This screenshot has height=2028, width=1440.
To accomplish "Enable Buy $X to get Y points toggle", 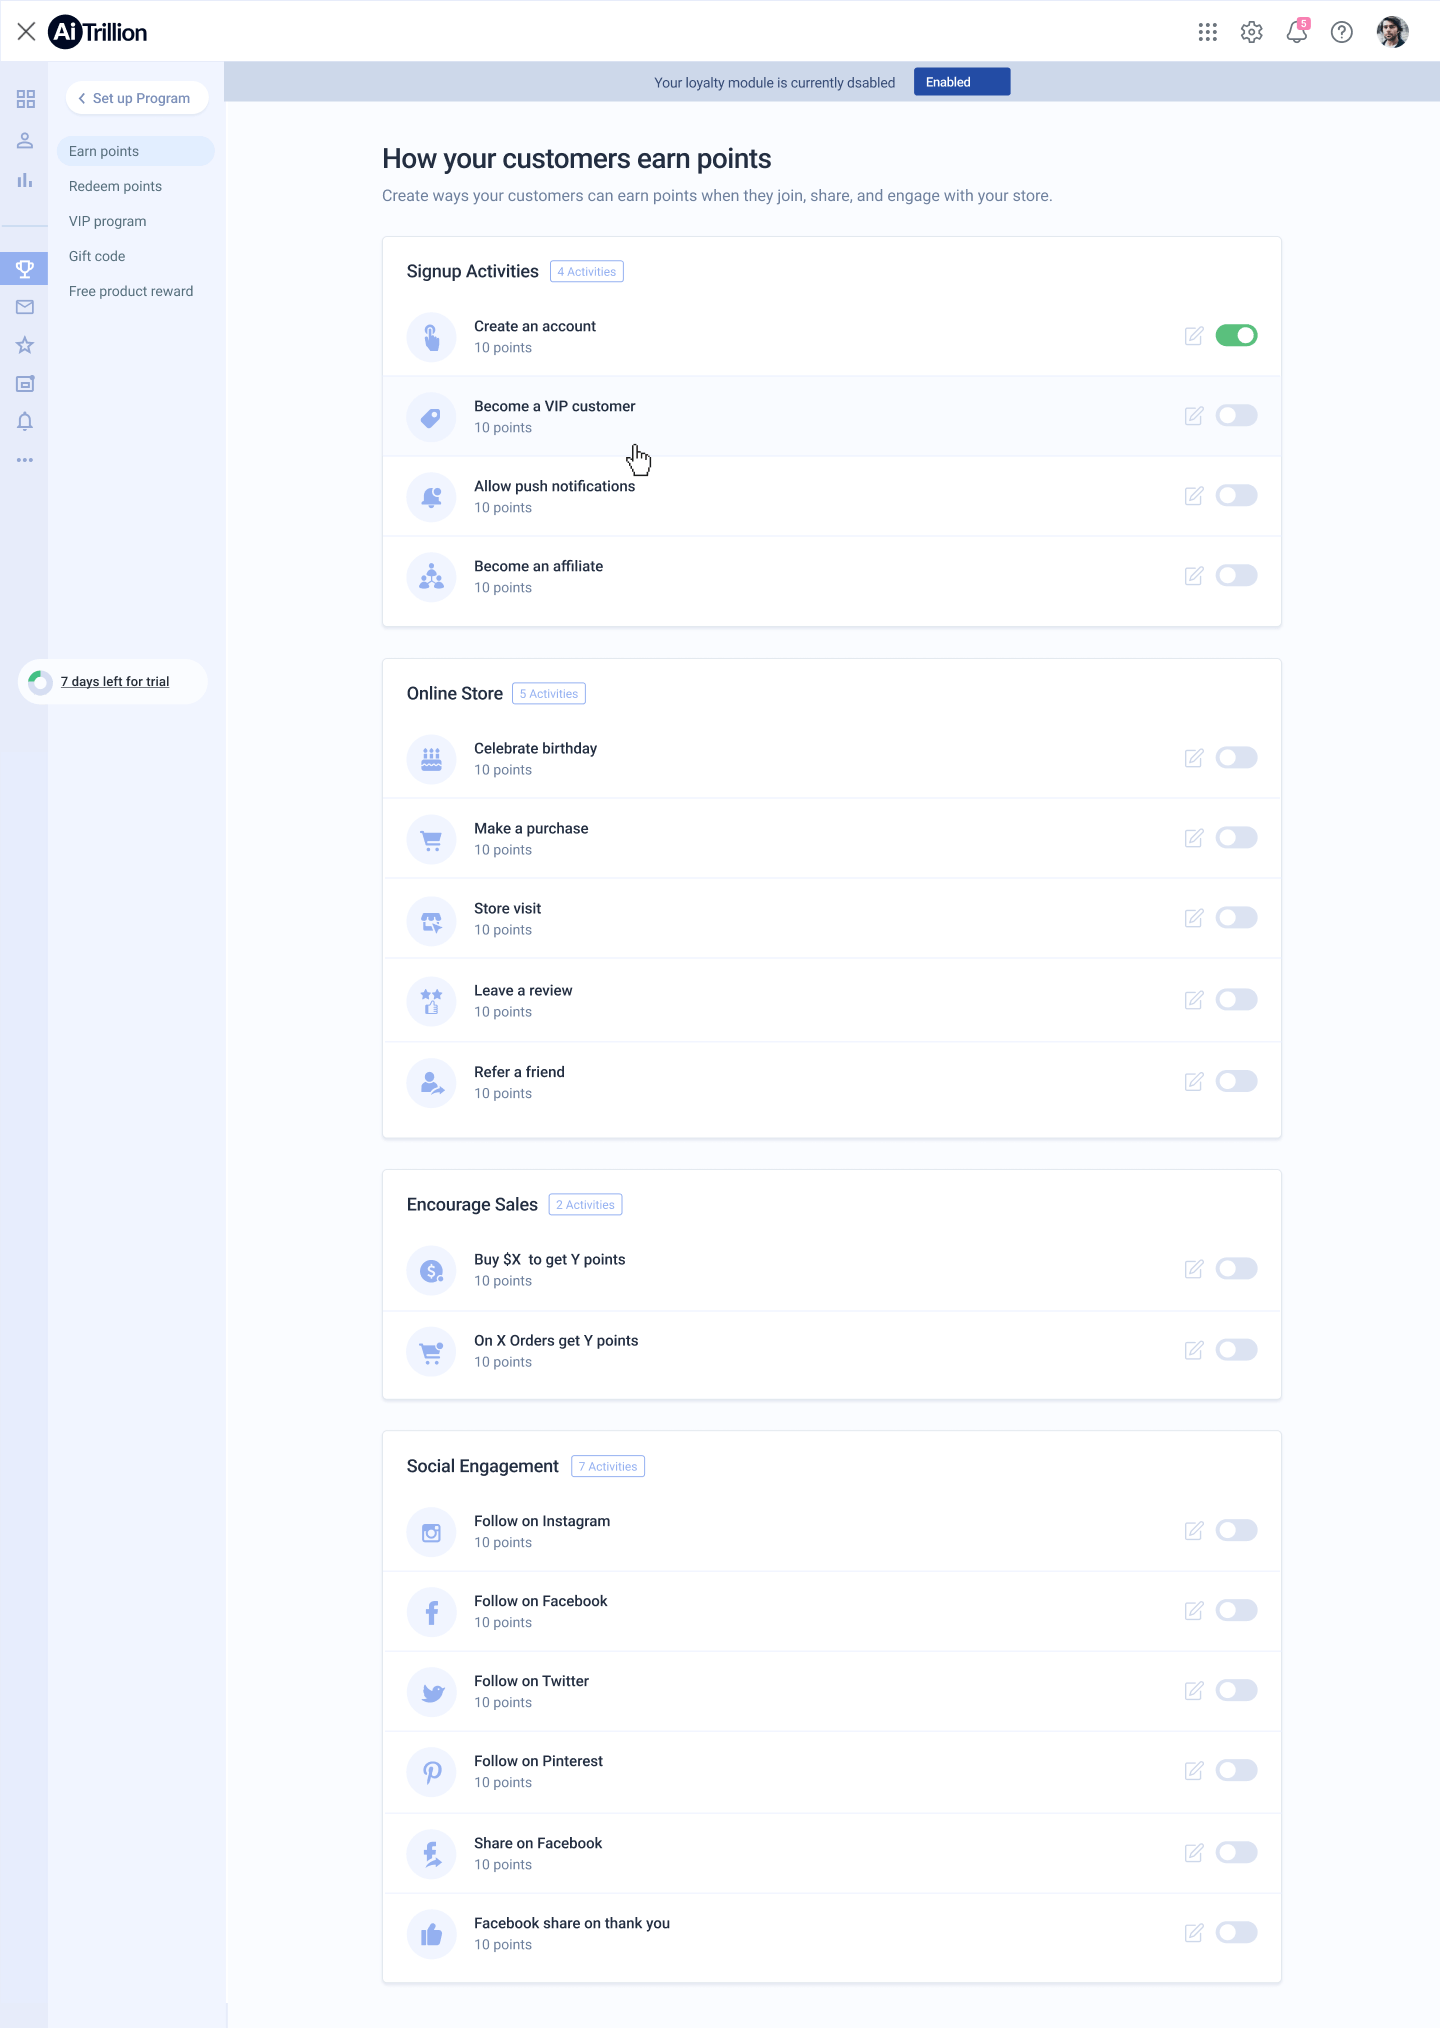I will click(1236, 1268).
